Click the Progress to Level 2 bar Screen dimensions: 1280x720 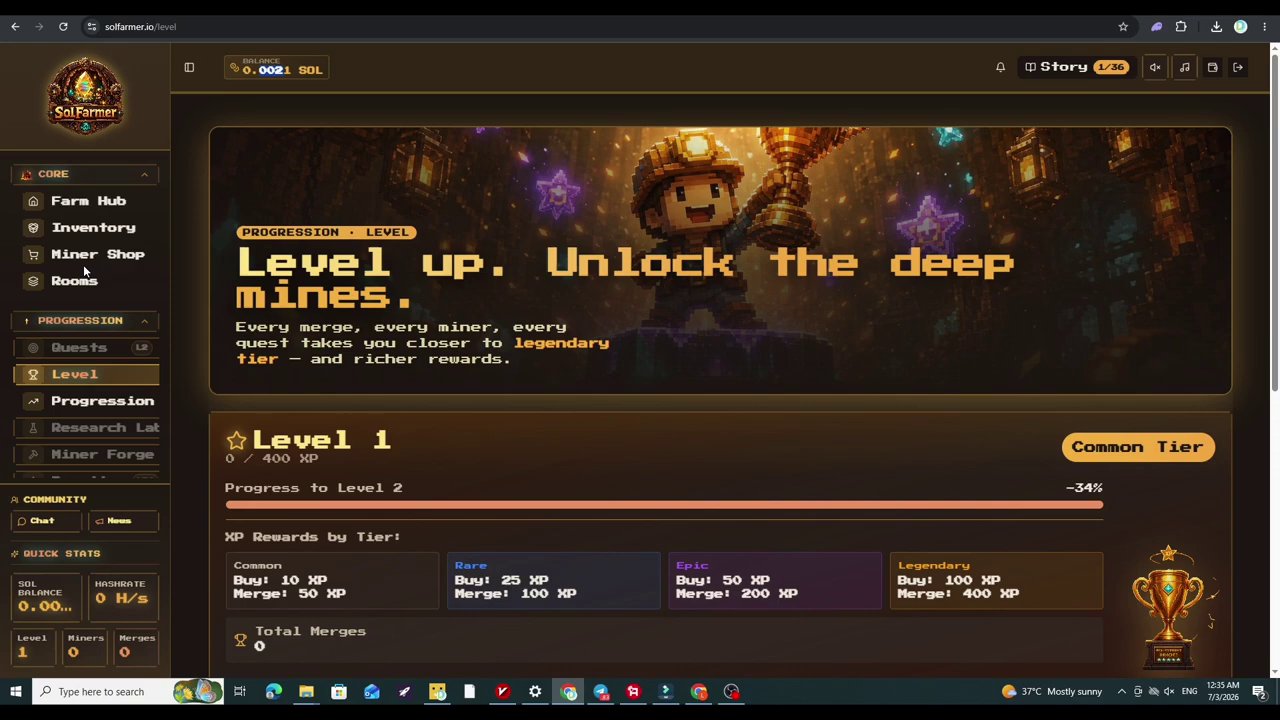click(664, 505)
